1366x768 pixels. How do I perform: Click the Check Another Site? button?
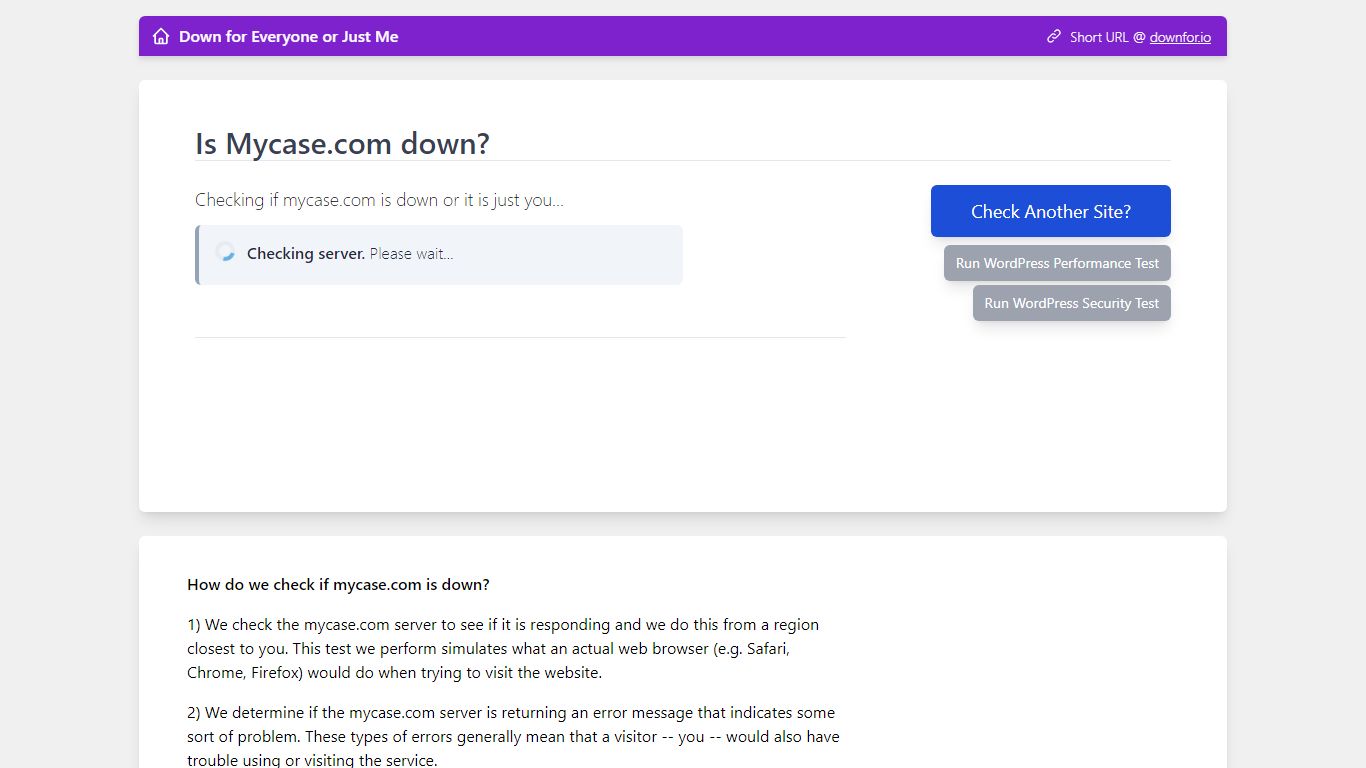[1051, 211]
